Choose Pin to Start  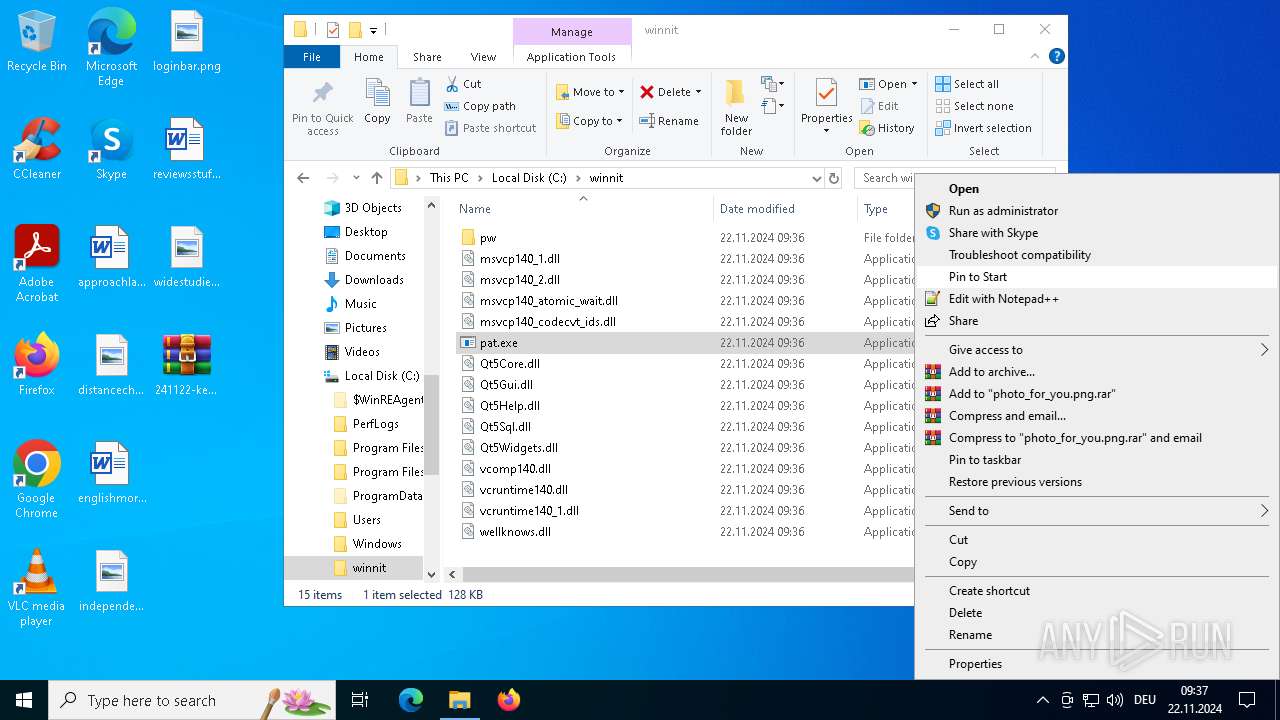[1097, 277]
